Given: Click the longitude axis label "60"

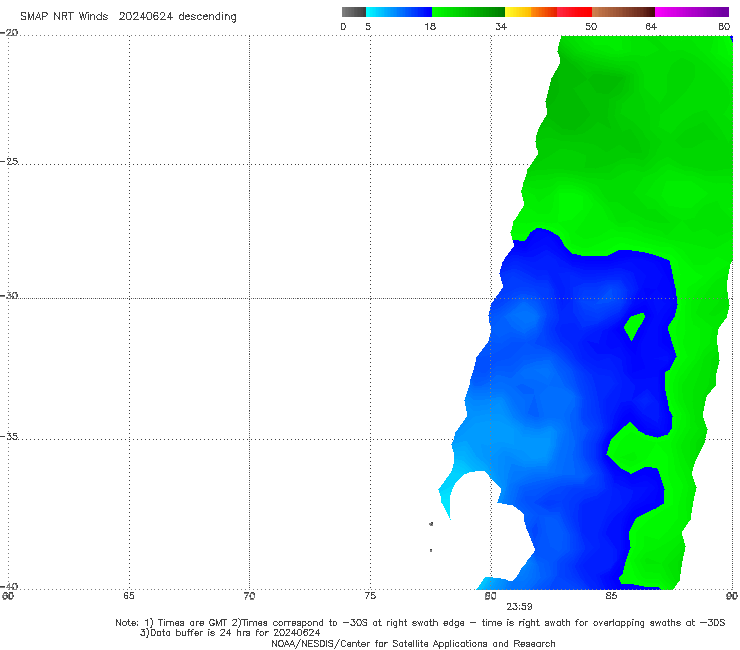Looking at the screenshot, I should (8, 596).
